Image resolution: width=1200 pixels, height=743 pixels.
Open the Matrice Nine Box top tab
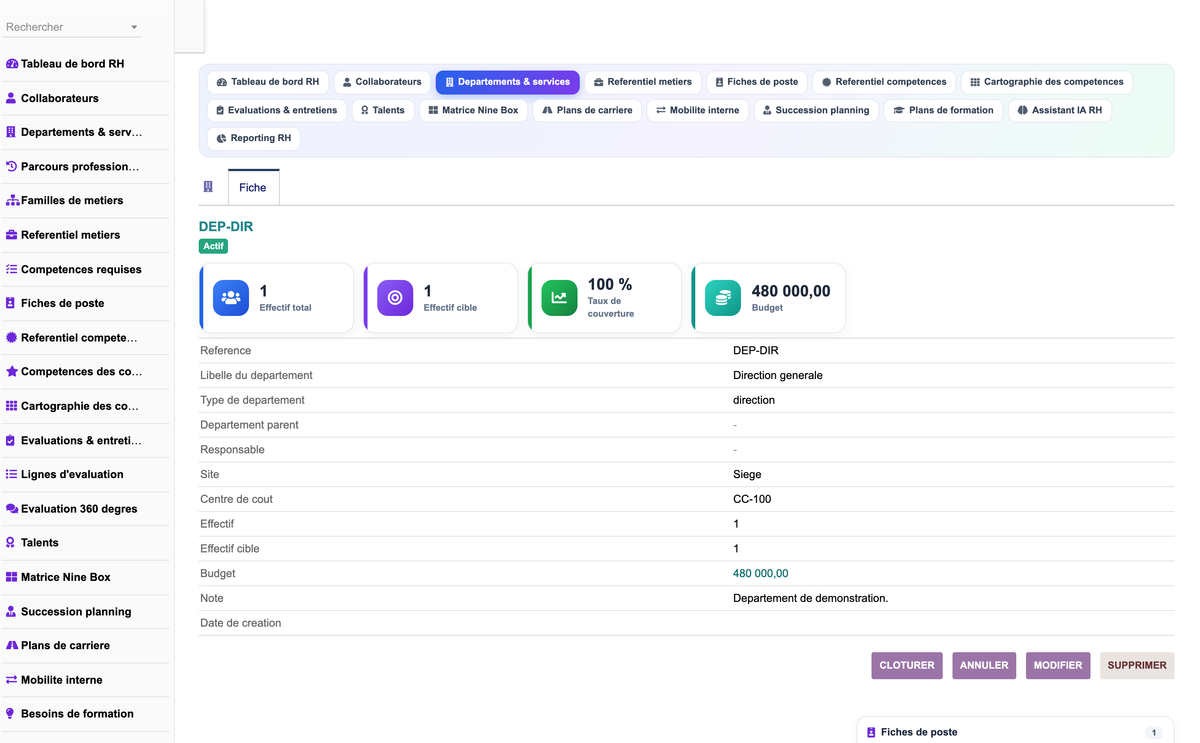473,110
